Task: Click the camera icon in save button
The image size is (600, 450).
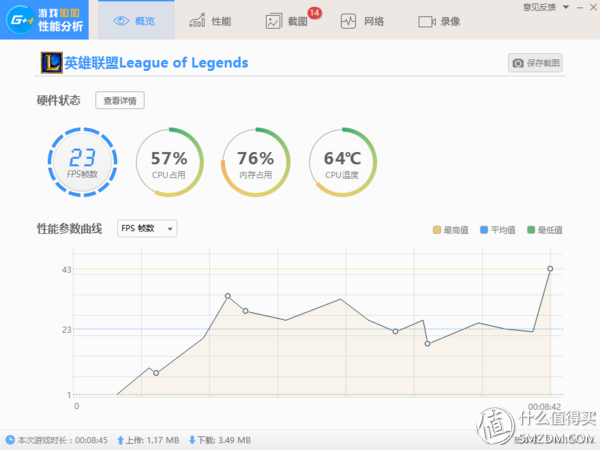Action: coord(518,63)
